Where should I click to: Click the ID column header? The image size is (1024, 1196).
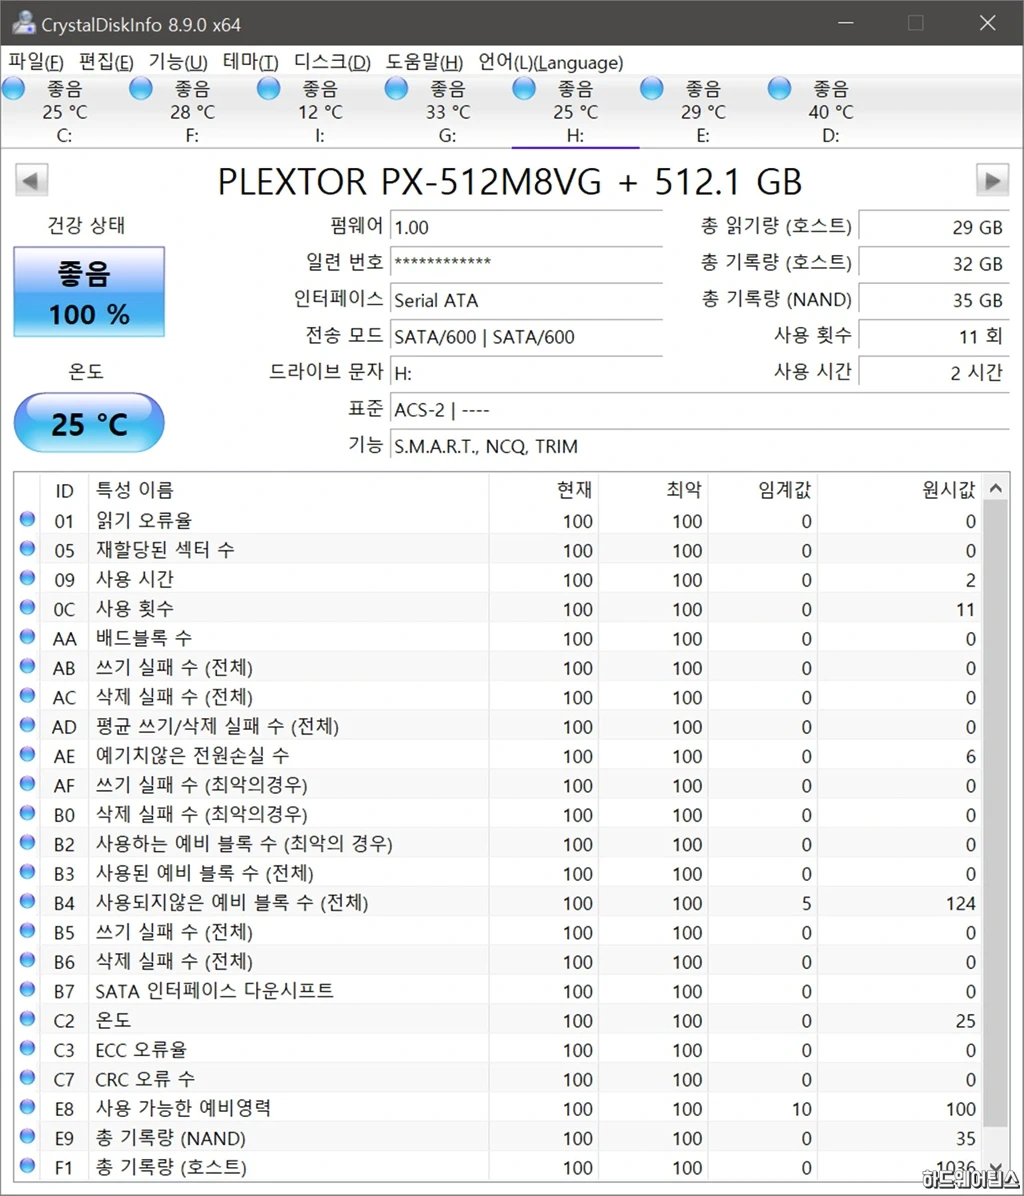pyautogui.click(x=64, y=490)
